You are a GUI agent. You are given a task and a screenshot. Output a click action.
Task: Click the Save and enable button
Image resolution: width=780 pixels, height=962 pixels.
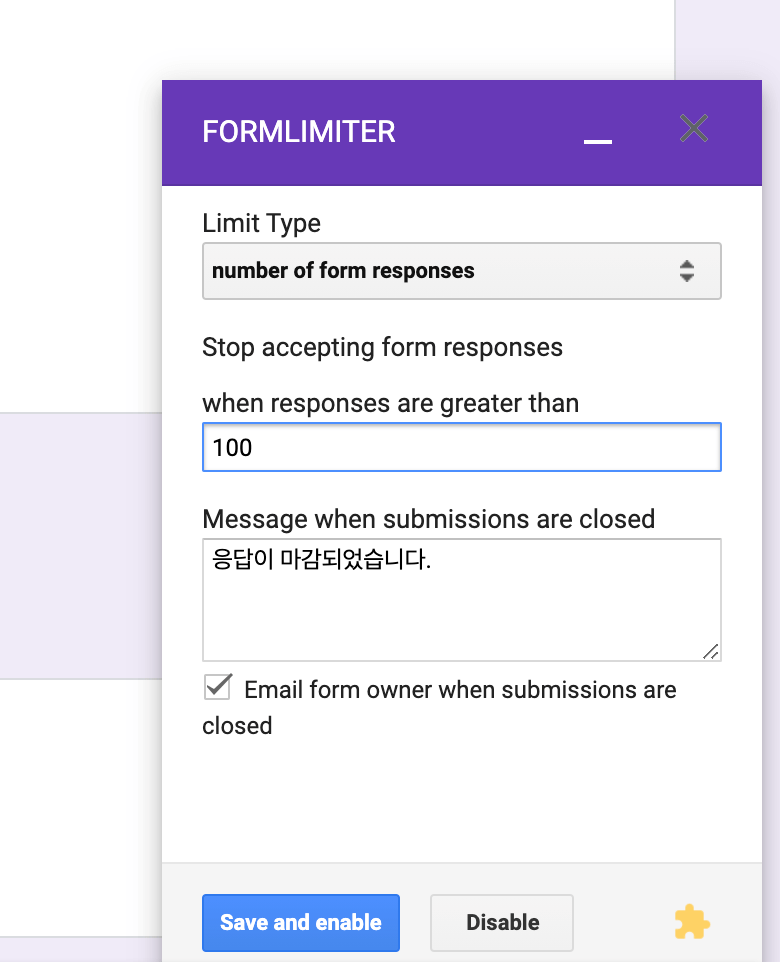coord(301,923)
